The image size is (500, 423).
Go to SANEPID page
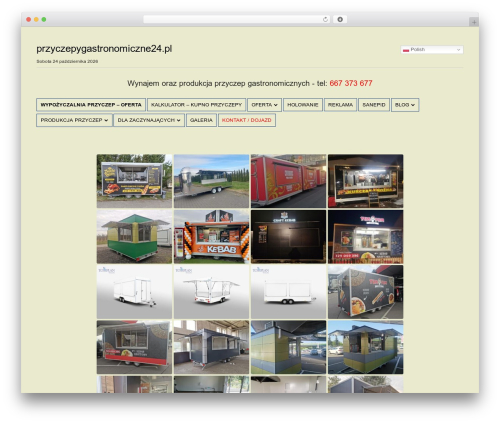(x=374, y=105)
